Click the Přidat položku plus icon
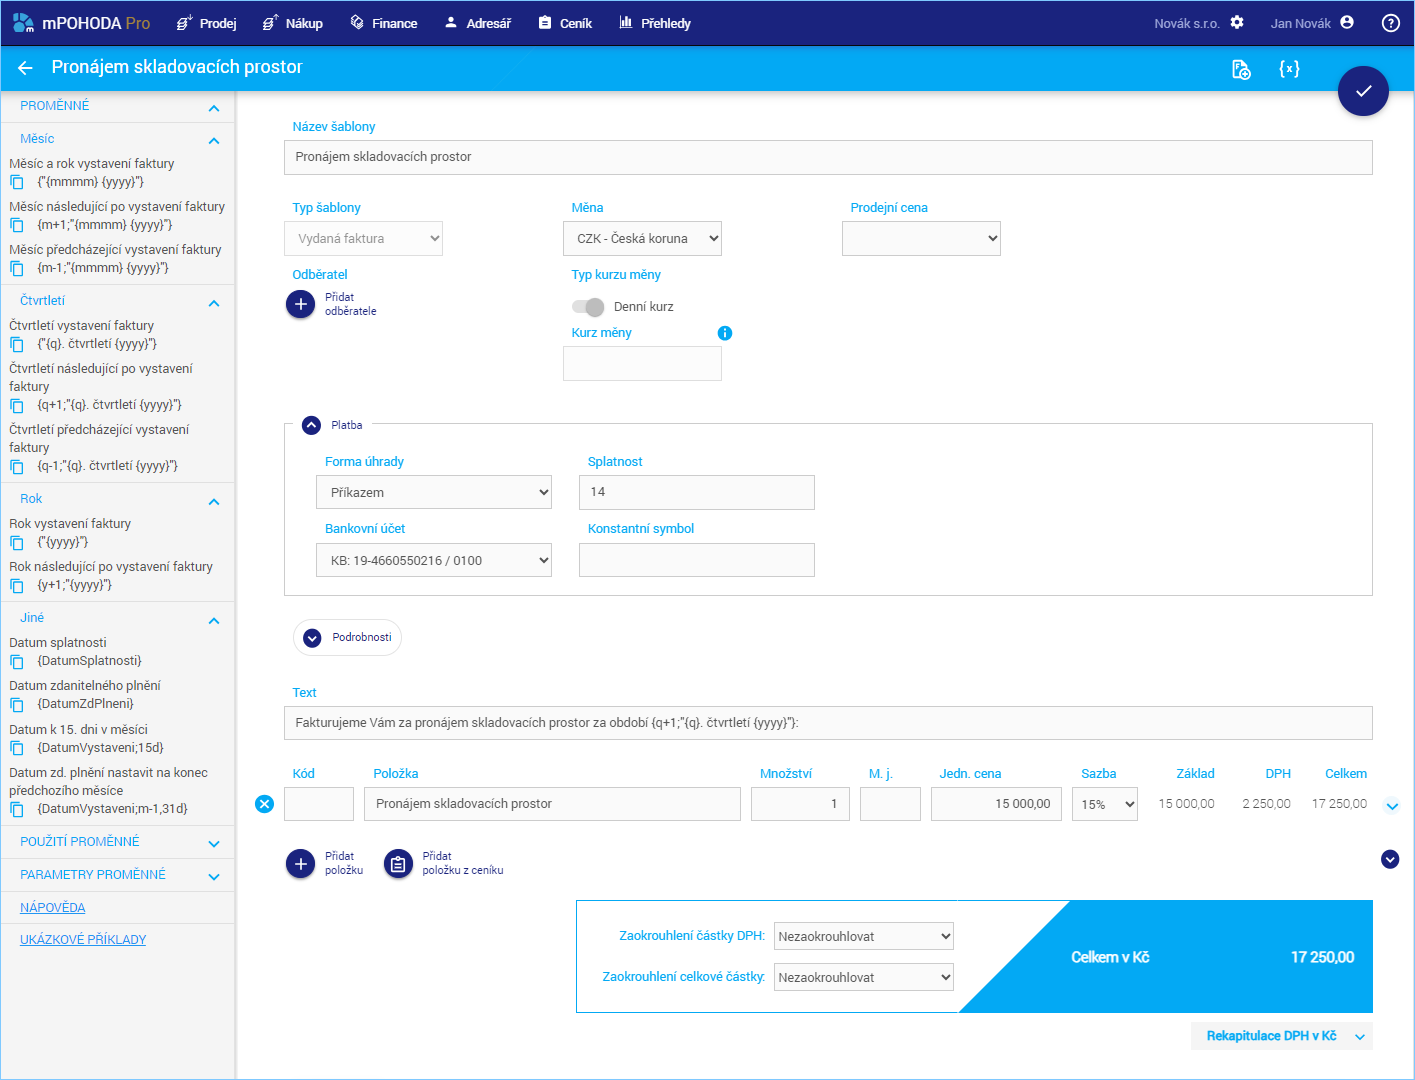 300,863
